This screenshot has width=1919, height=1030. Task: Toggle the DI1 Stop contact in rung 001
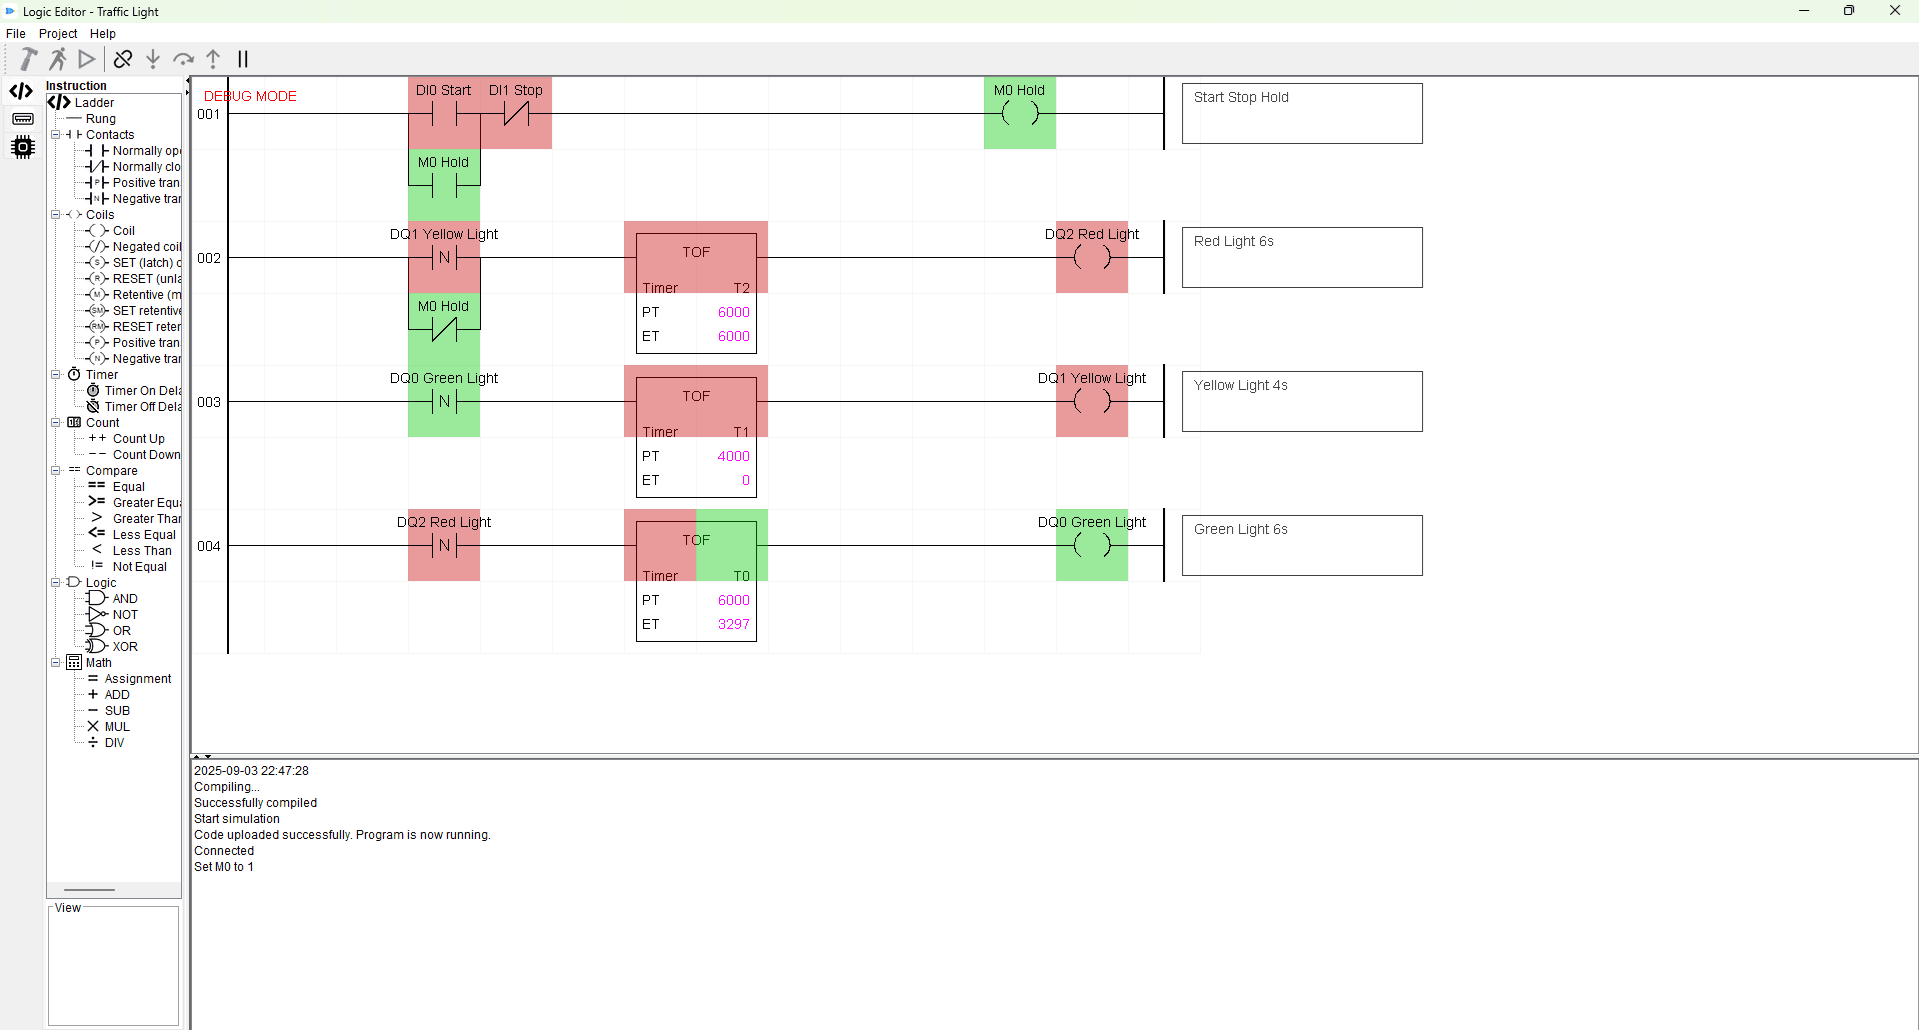pos(516,113)
